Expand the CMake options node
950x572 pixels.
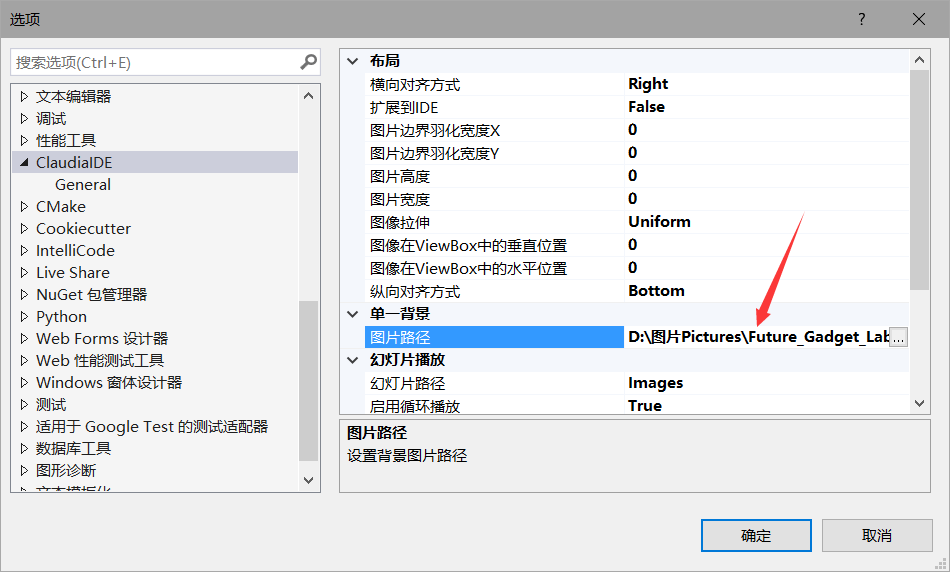[x=24, y=206]
